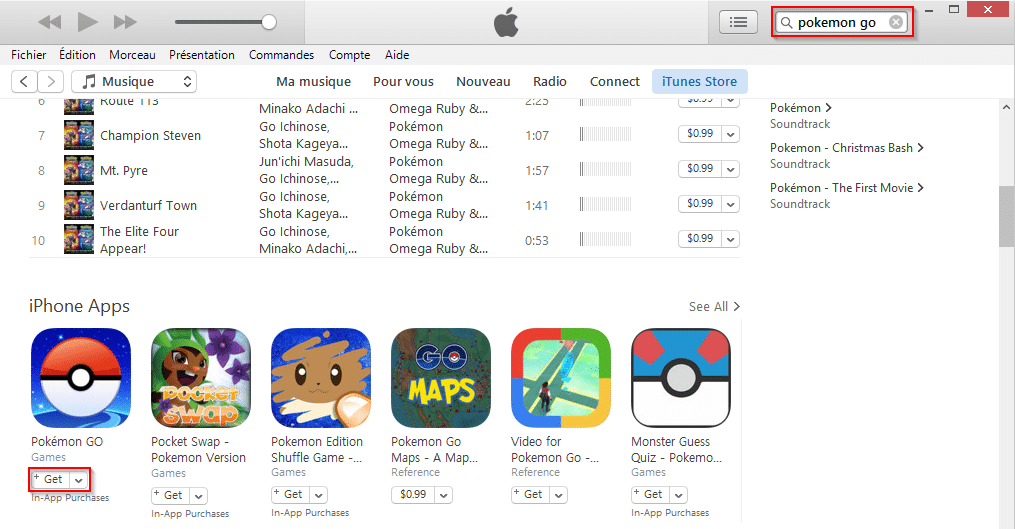This screenshot has height=529, width=1015.
Task: Switch to the Pour vous tab
Action: point(403,82)
